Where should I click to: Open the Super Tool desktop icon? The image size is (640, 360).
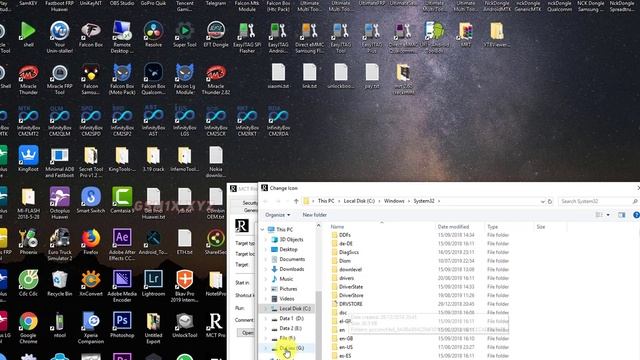(x=184, y=34)
